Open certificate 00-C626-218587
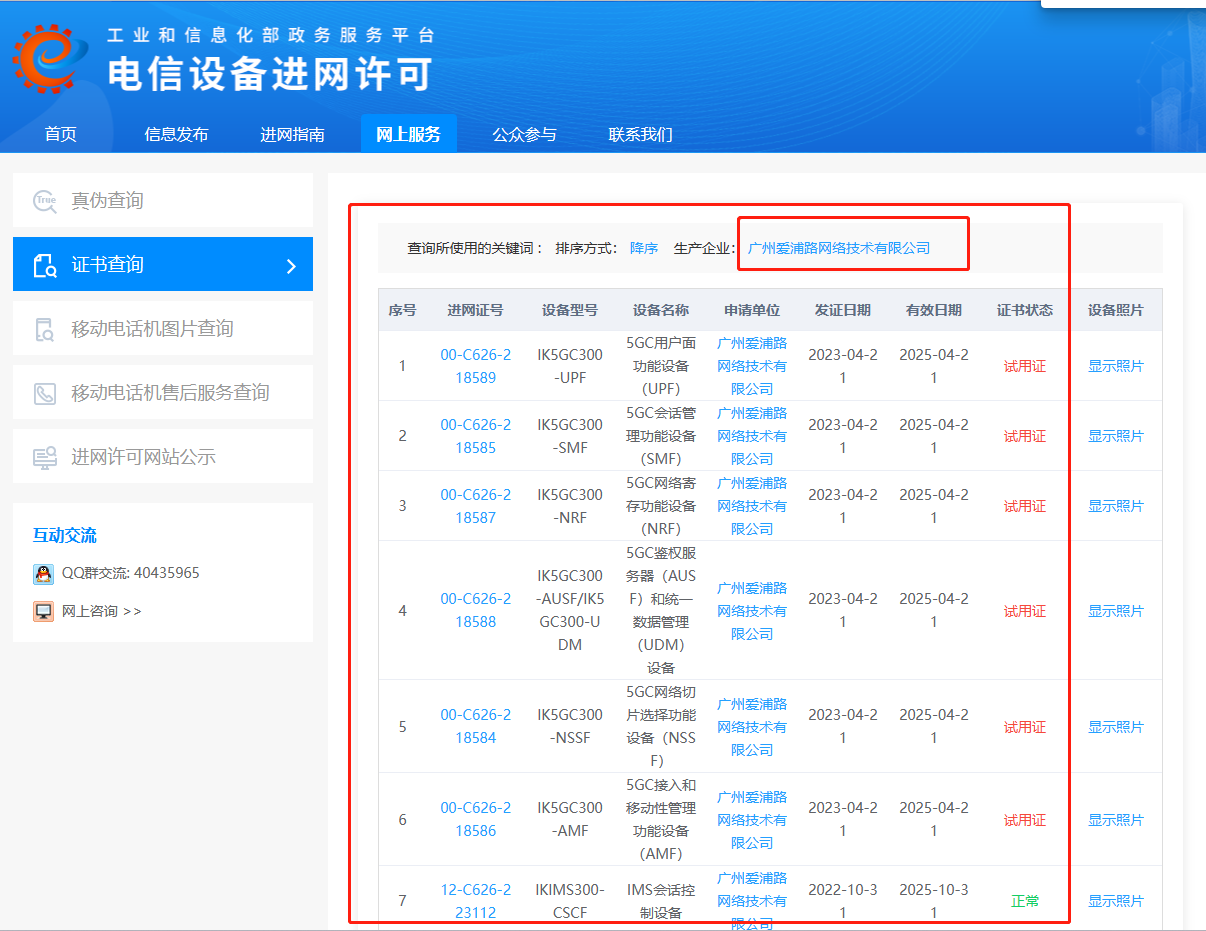 (x=475, y=506)
